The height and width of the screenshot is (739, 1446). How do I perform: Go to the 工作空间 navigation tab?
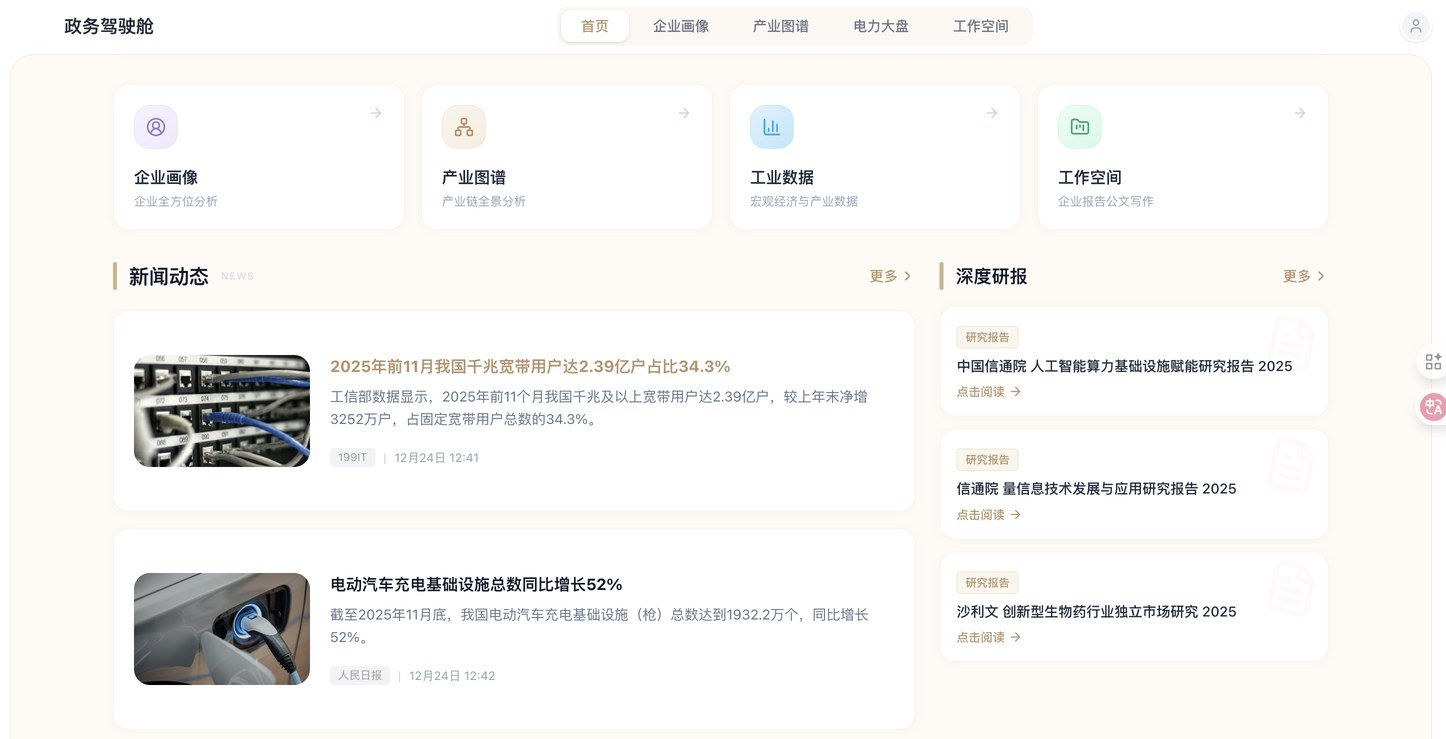coord(981,26)
